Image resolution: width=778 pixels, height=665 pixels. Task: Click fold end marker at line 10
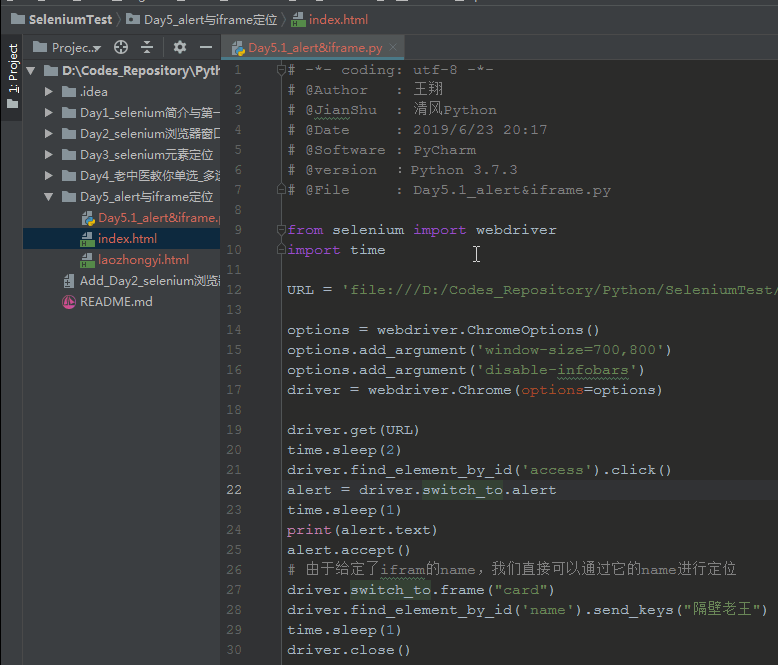tap(281, 250)
